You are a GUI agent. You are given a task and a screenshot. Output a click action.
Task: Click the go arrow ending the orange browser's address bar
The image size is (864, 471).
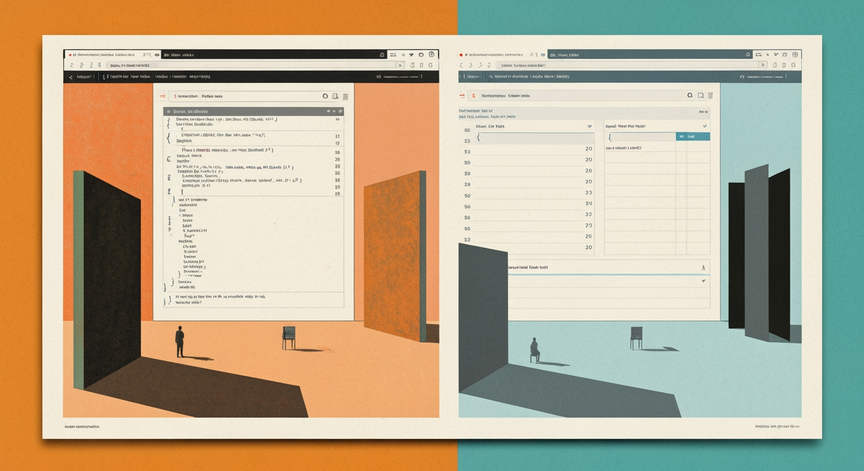coord(401,65)
